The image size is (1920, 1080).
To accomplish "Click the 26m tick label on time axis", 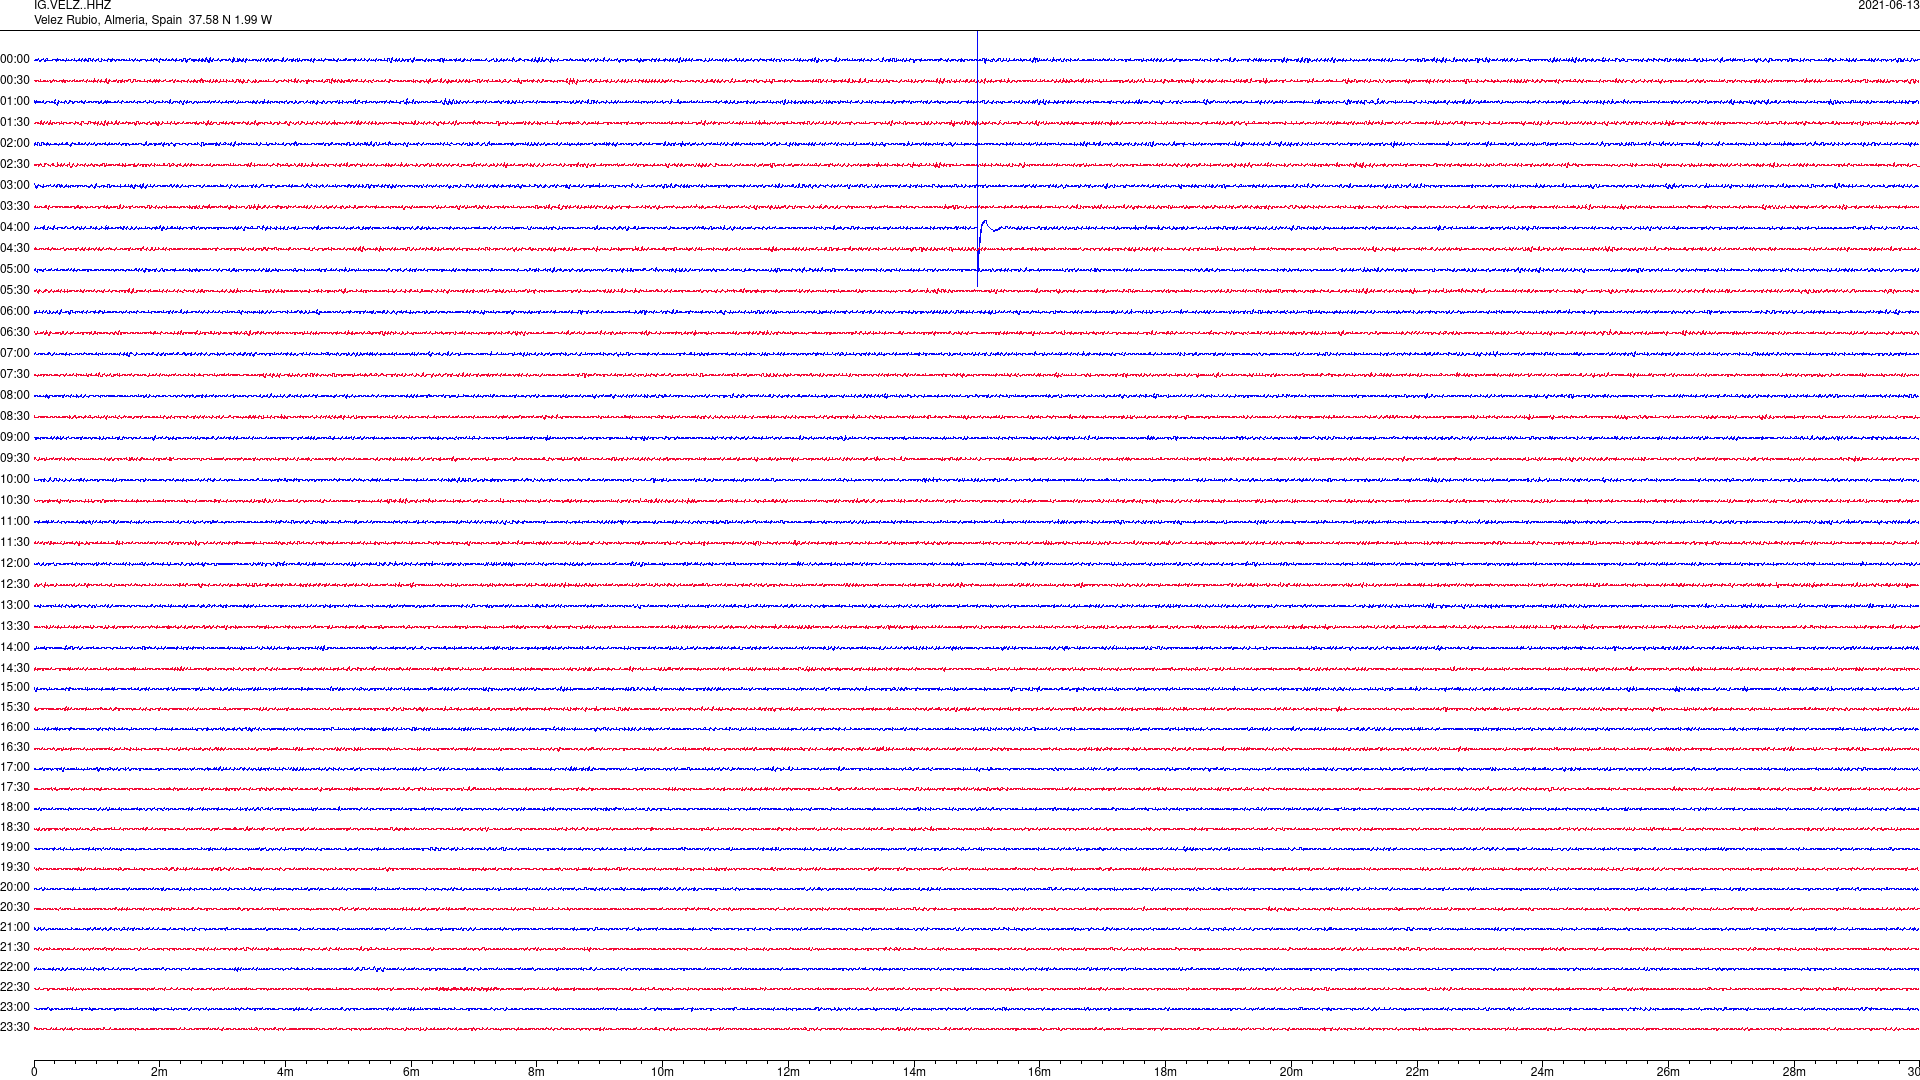I will [1668, 1072].
